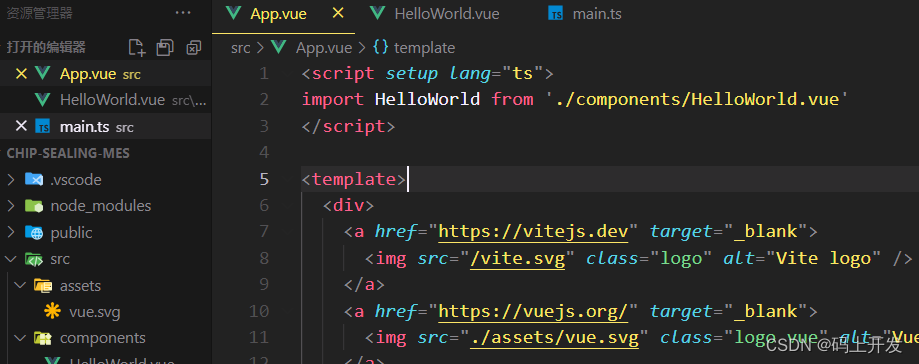The image size is (919, 364).
Task: Close the App.vue editor tab
Action: click(338, 13)
